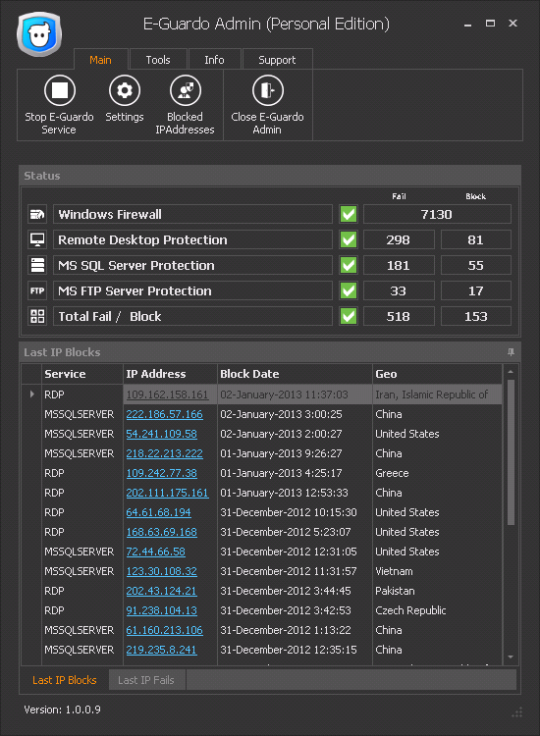
Task: Click the row indicator arrow of first RDP row
Action: 32,394
